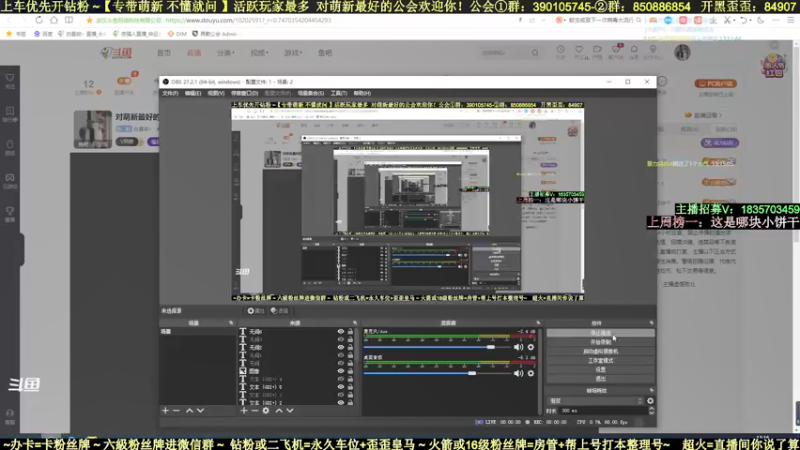This screenshot has width=800, height=450.
Task: Select the scene entry in Scenes list
Action: (x=197, y=332)
